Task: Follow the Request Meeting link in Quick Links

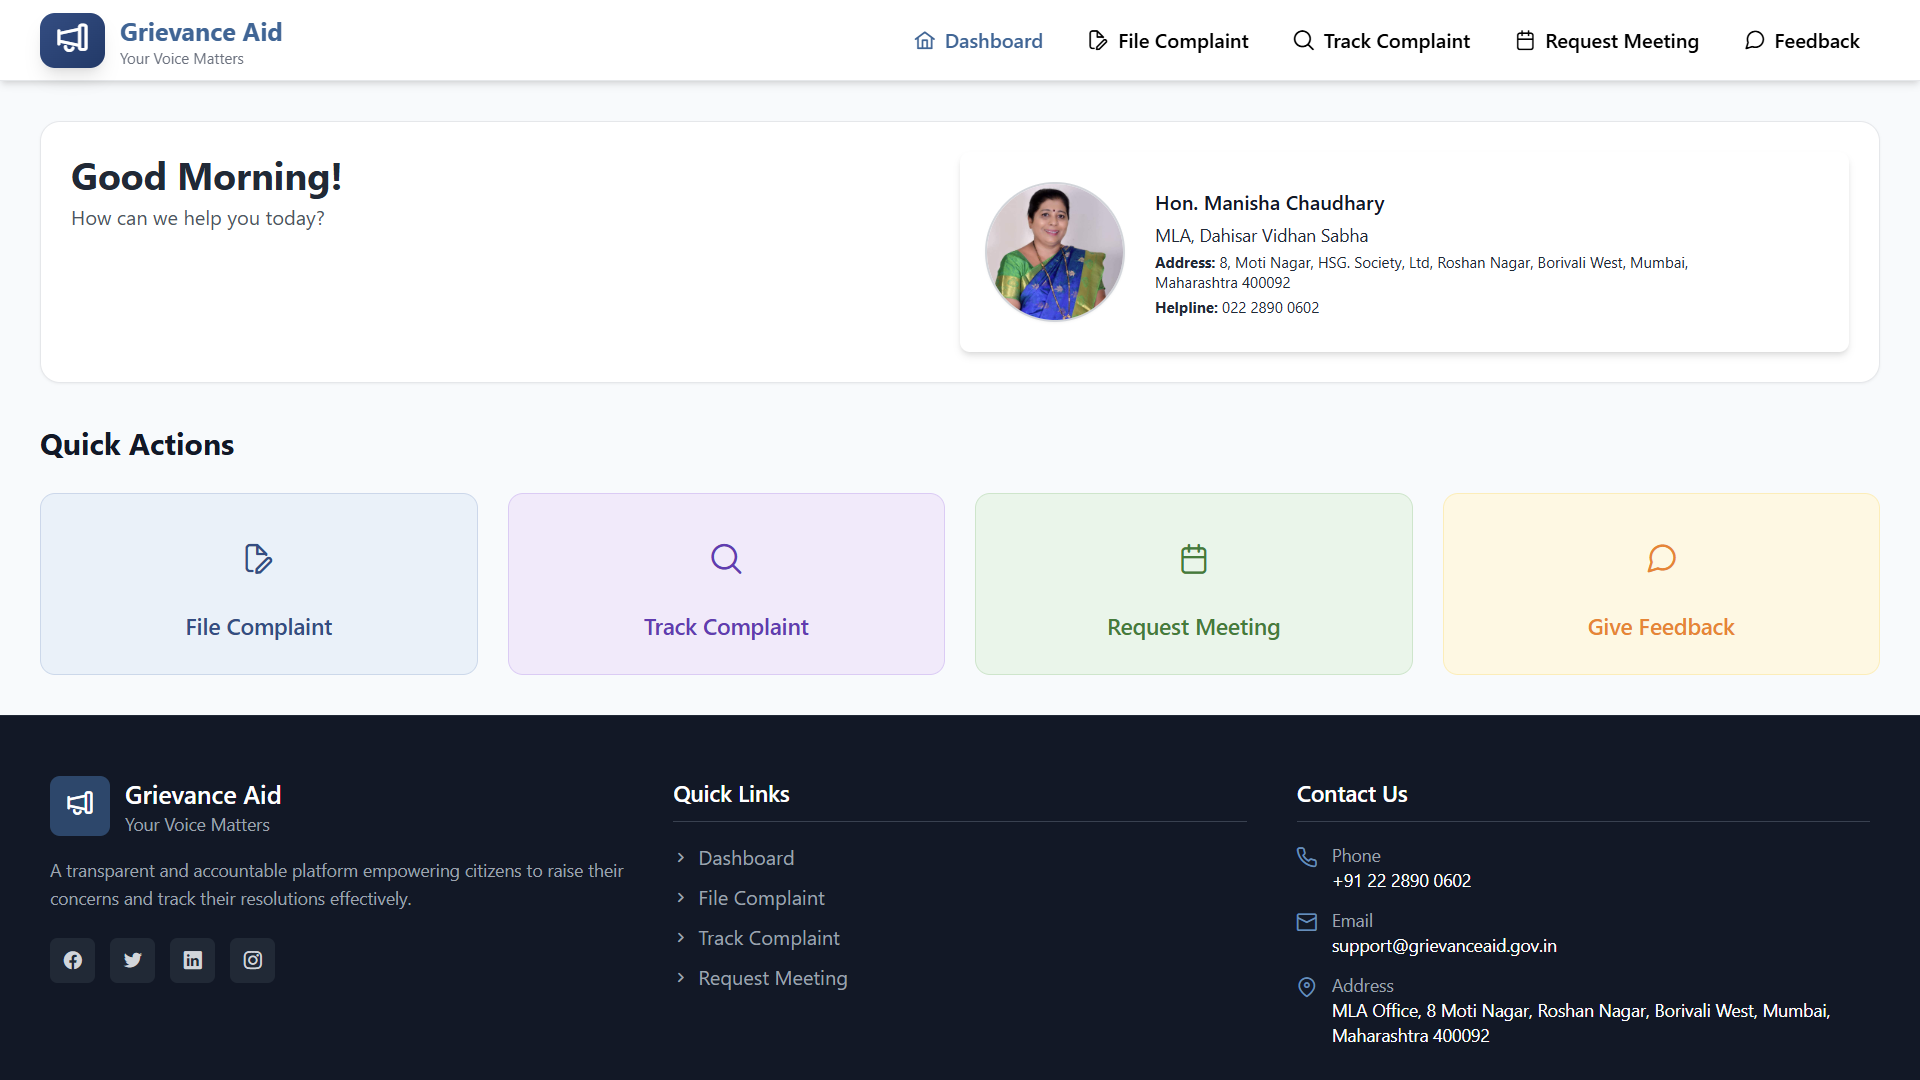Action: tap(773, 978)
